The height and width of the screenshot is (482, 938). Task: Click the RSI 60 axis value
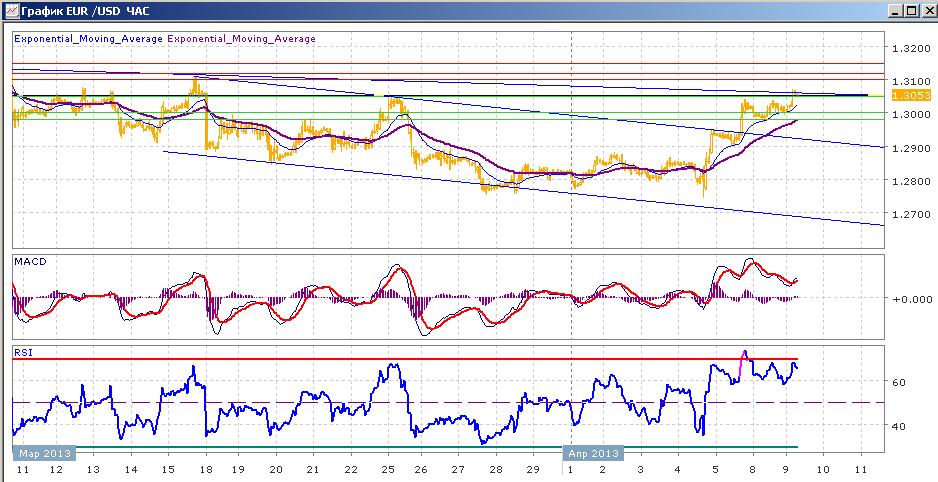pos(899,382)
